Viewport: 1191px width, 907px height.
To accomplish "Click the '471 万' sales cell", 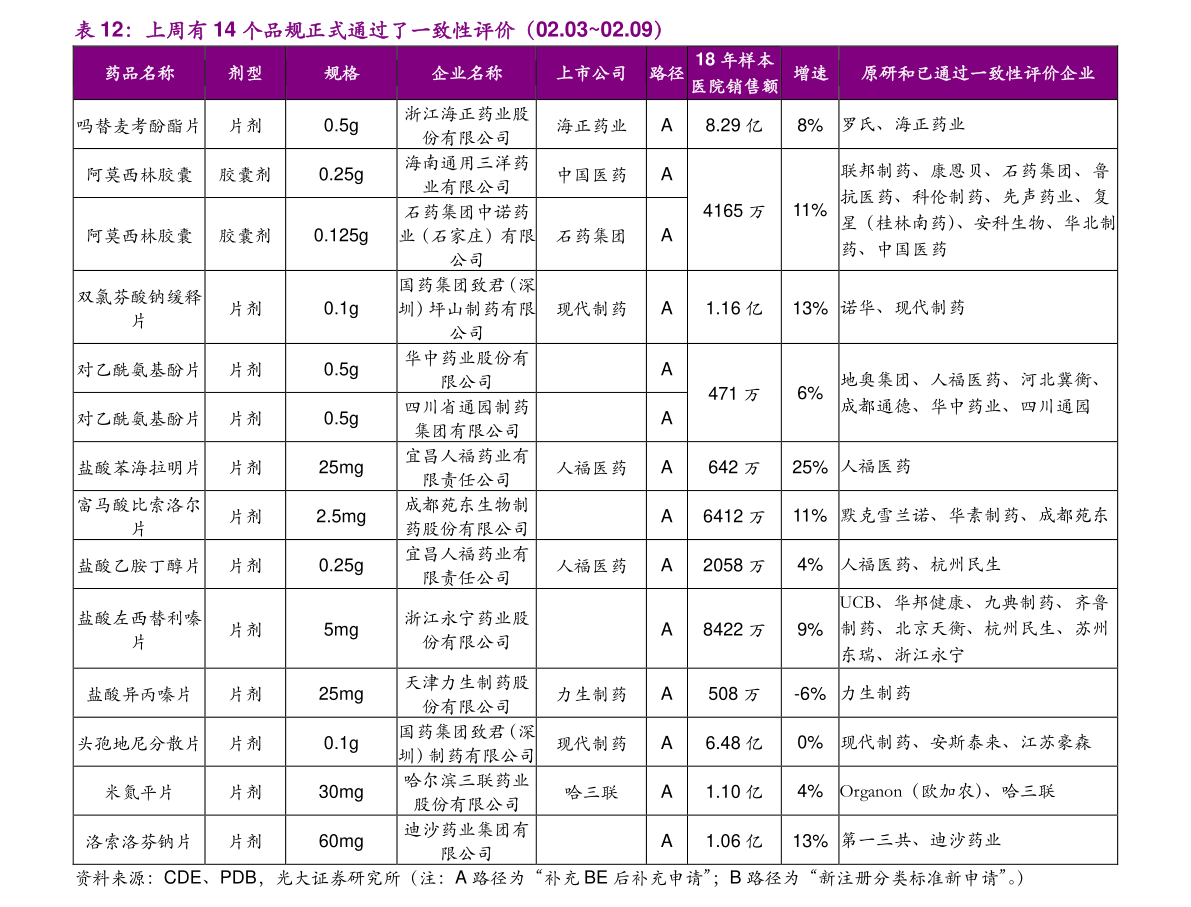I will click(734, 393).
